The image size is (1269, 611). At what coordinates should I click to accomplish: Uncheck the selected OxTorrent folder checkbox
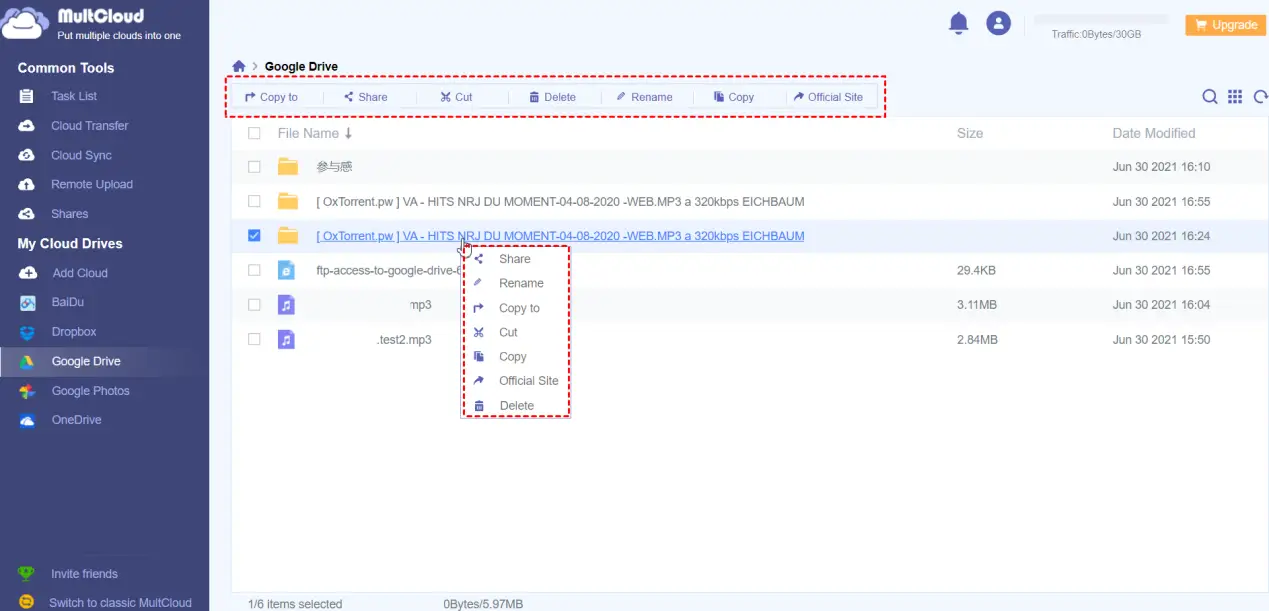pos(254,236)
